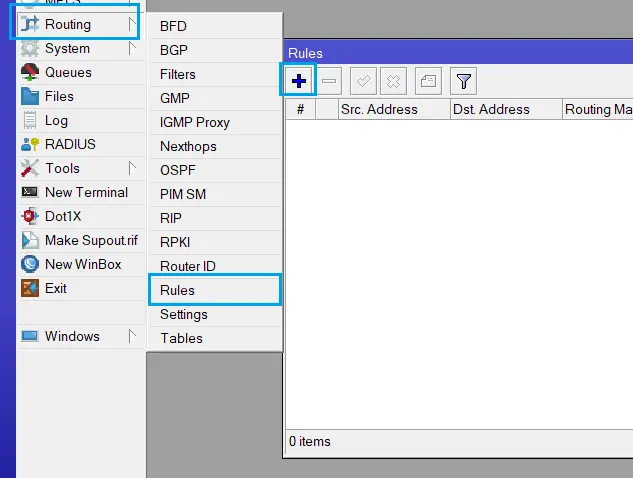Click Exit in the sidebar

point(56,288)
